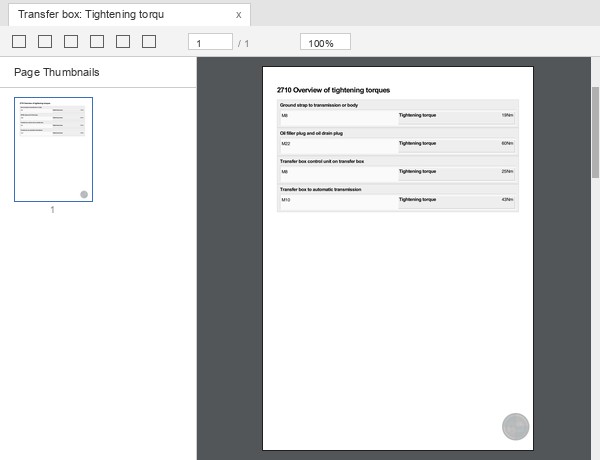
Task: Click 'Tightening torque' label in the M22 row
Action: (417, 143)
